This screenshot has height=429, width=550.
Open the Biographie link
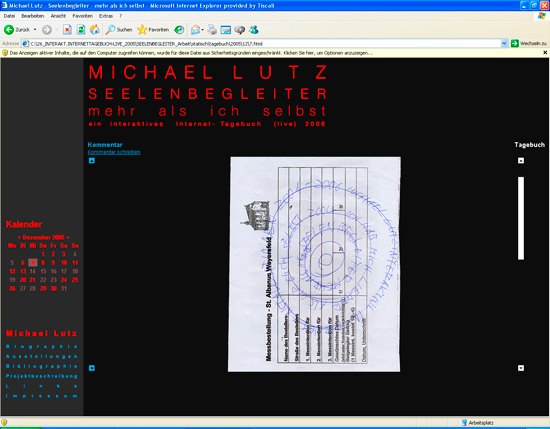click(42, 347)
